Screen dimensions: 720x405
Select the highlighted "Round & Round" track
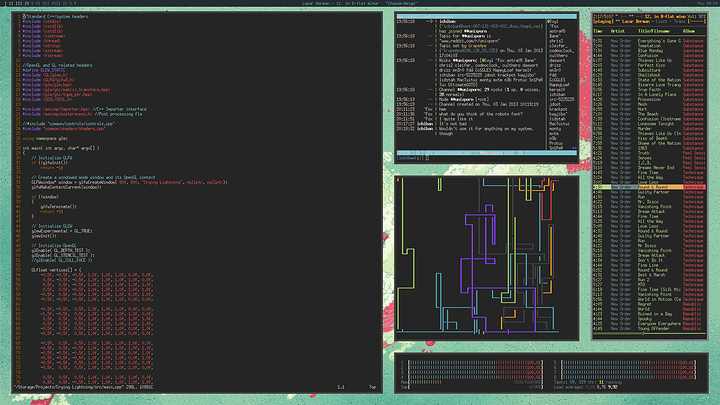pos(653,186)
